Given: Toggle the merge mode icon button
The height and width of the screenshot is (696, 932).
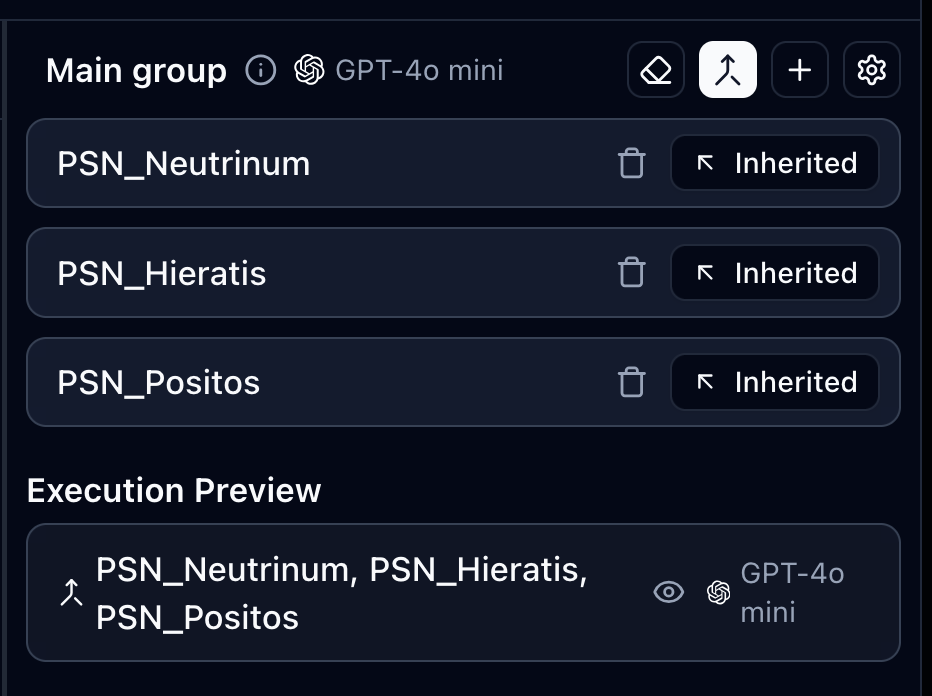Looking at the screenshot, I should (x=728, y=70).
